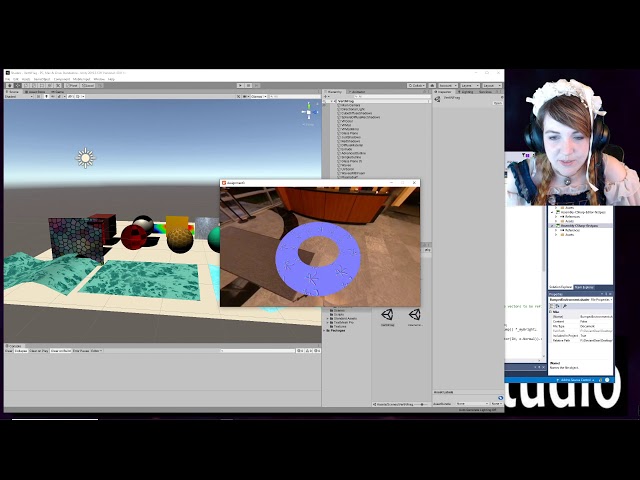Select the Scripts folder in Project
Screen dimensions: 640x480
coord(339,314)
